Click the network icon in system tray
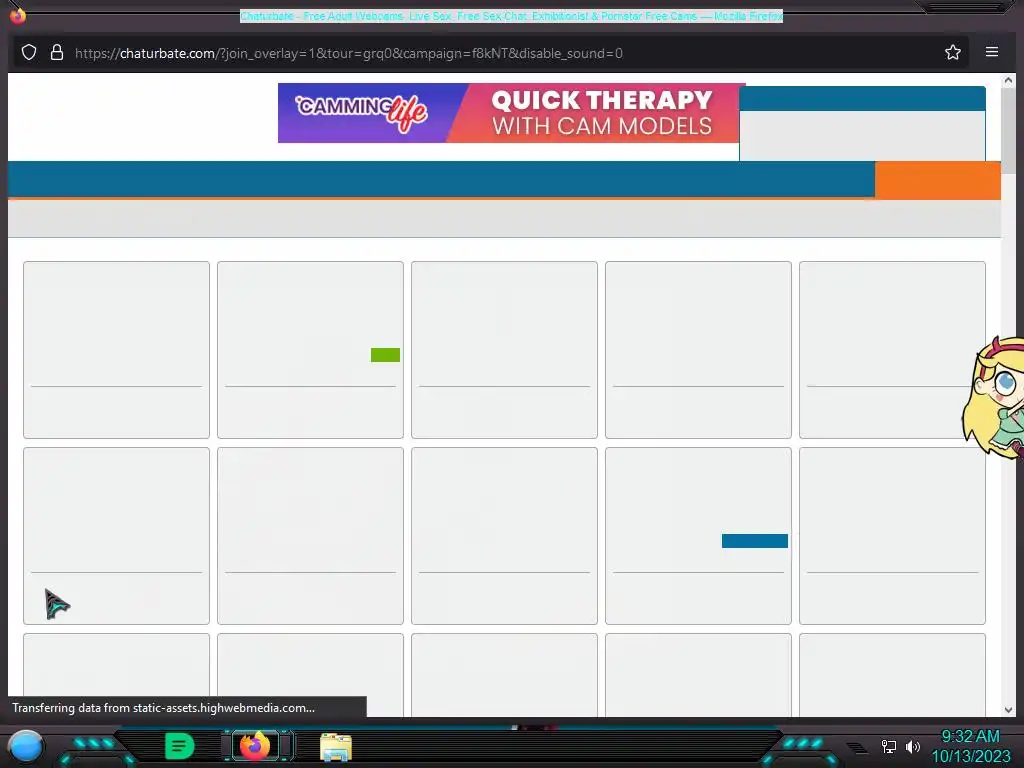This screenshot has height=768, width=1024. (x=889, y=746)
